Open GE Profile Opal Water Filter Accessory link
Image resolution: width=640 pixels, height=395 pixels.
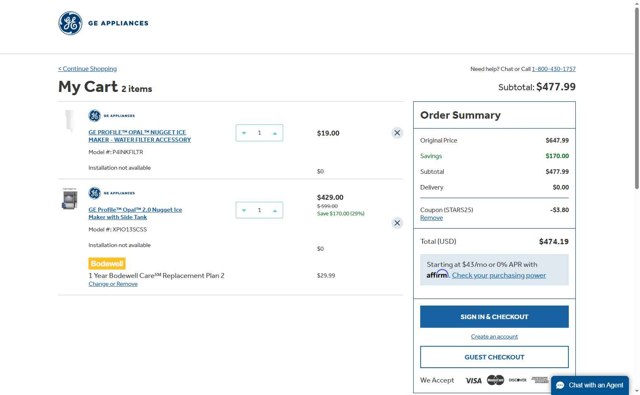pyautogui.click(x=140, y=136)
